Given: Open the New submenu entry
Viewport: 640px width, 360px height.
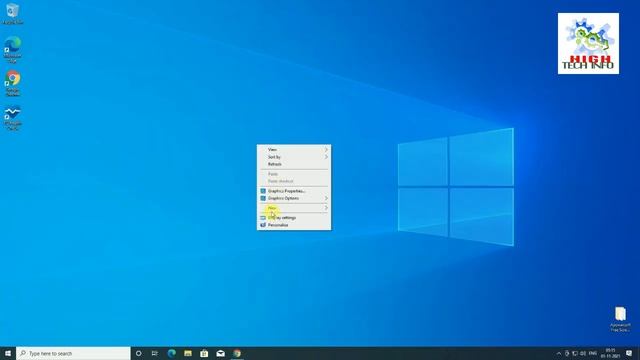Looking at the screenshot, I should pyautogui.click(x=294, y=208).
